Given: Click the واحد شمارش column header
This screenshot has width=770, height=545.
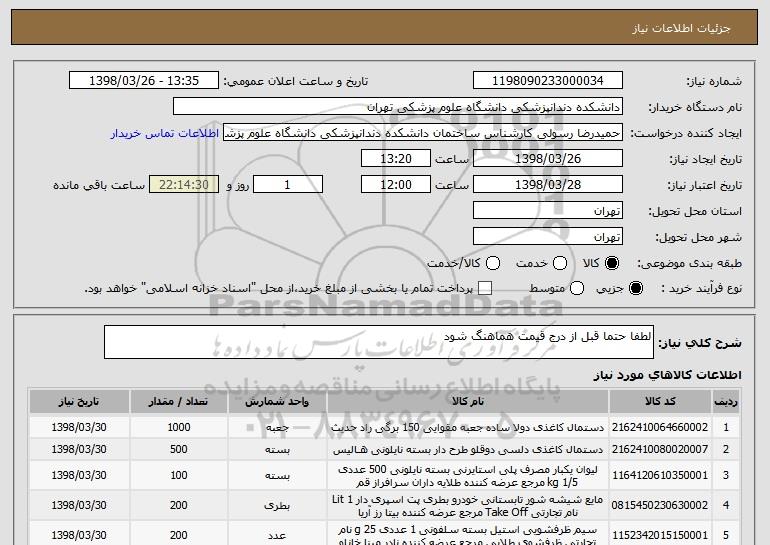Looking at the screenshot, I should point(277,402).
